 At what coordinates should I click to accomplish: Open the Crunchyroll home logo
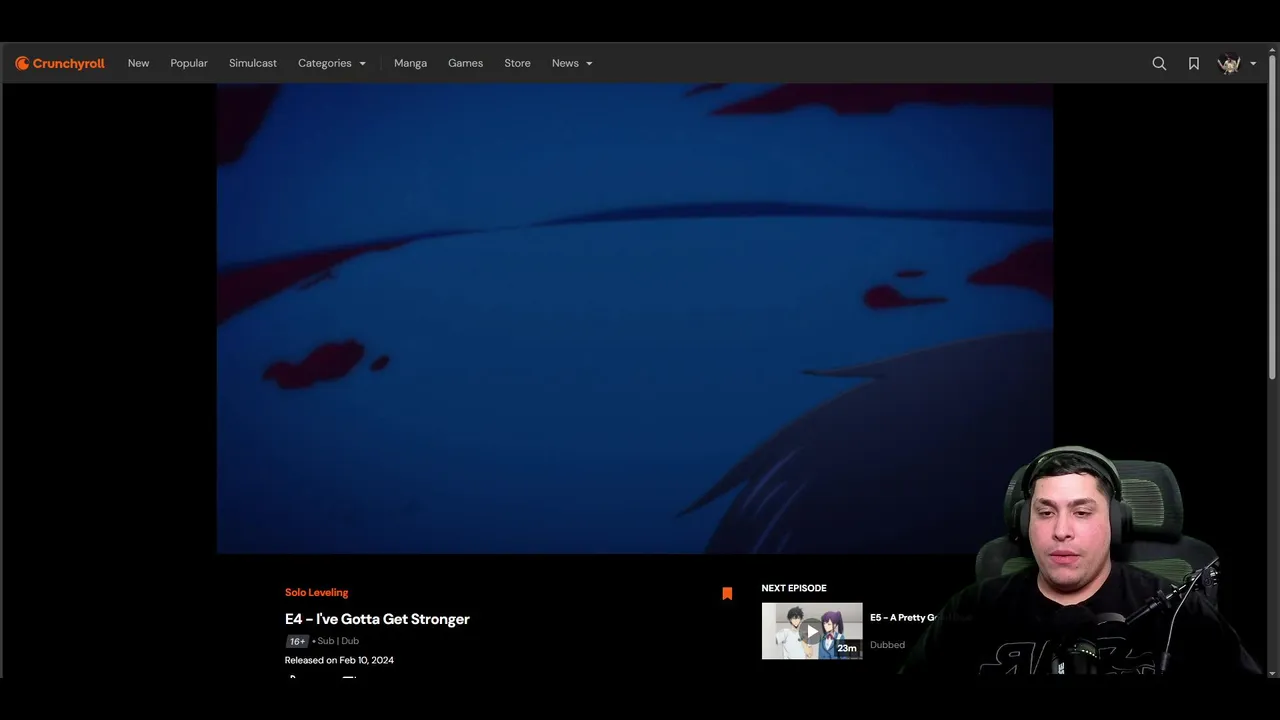(x=60, y=63)
